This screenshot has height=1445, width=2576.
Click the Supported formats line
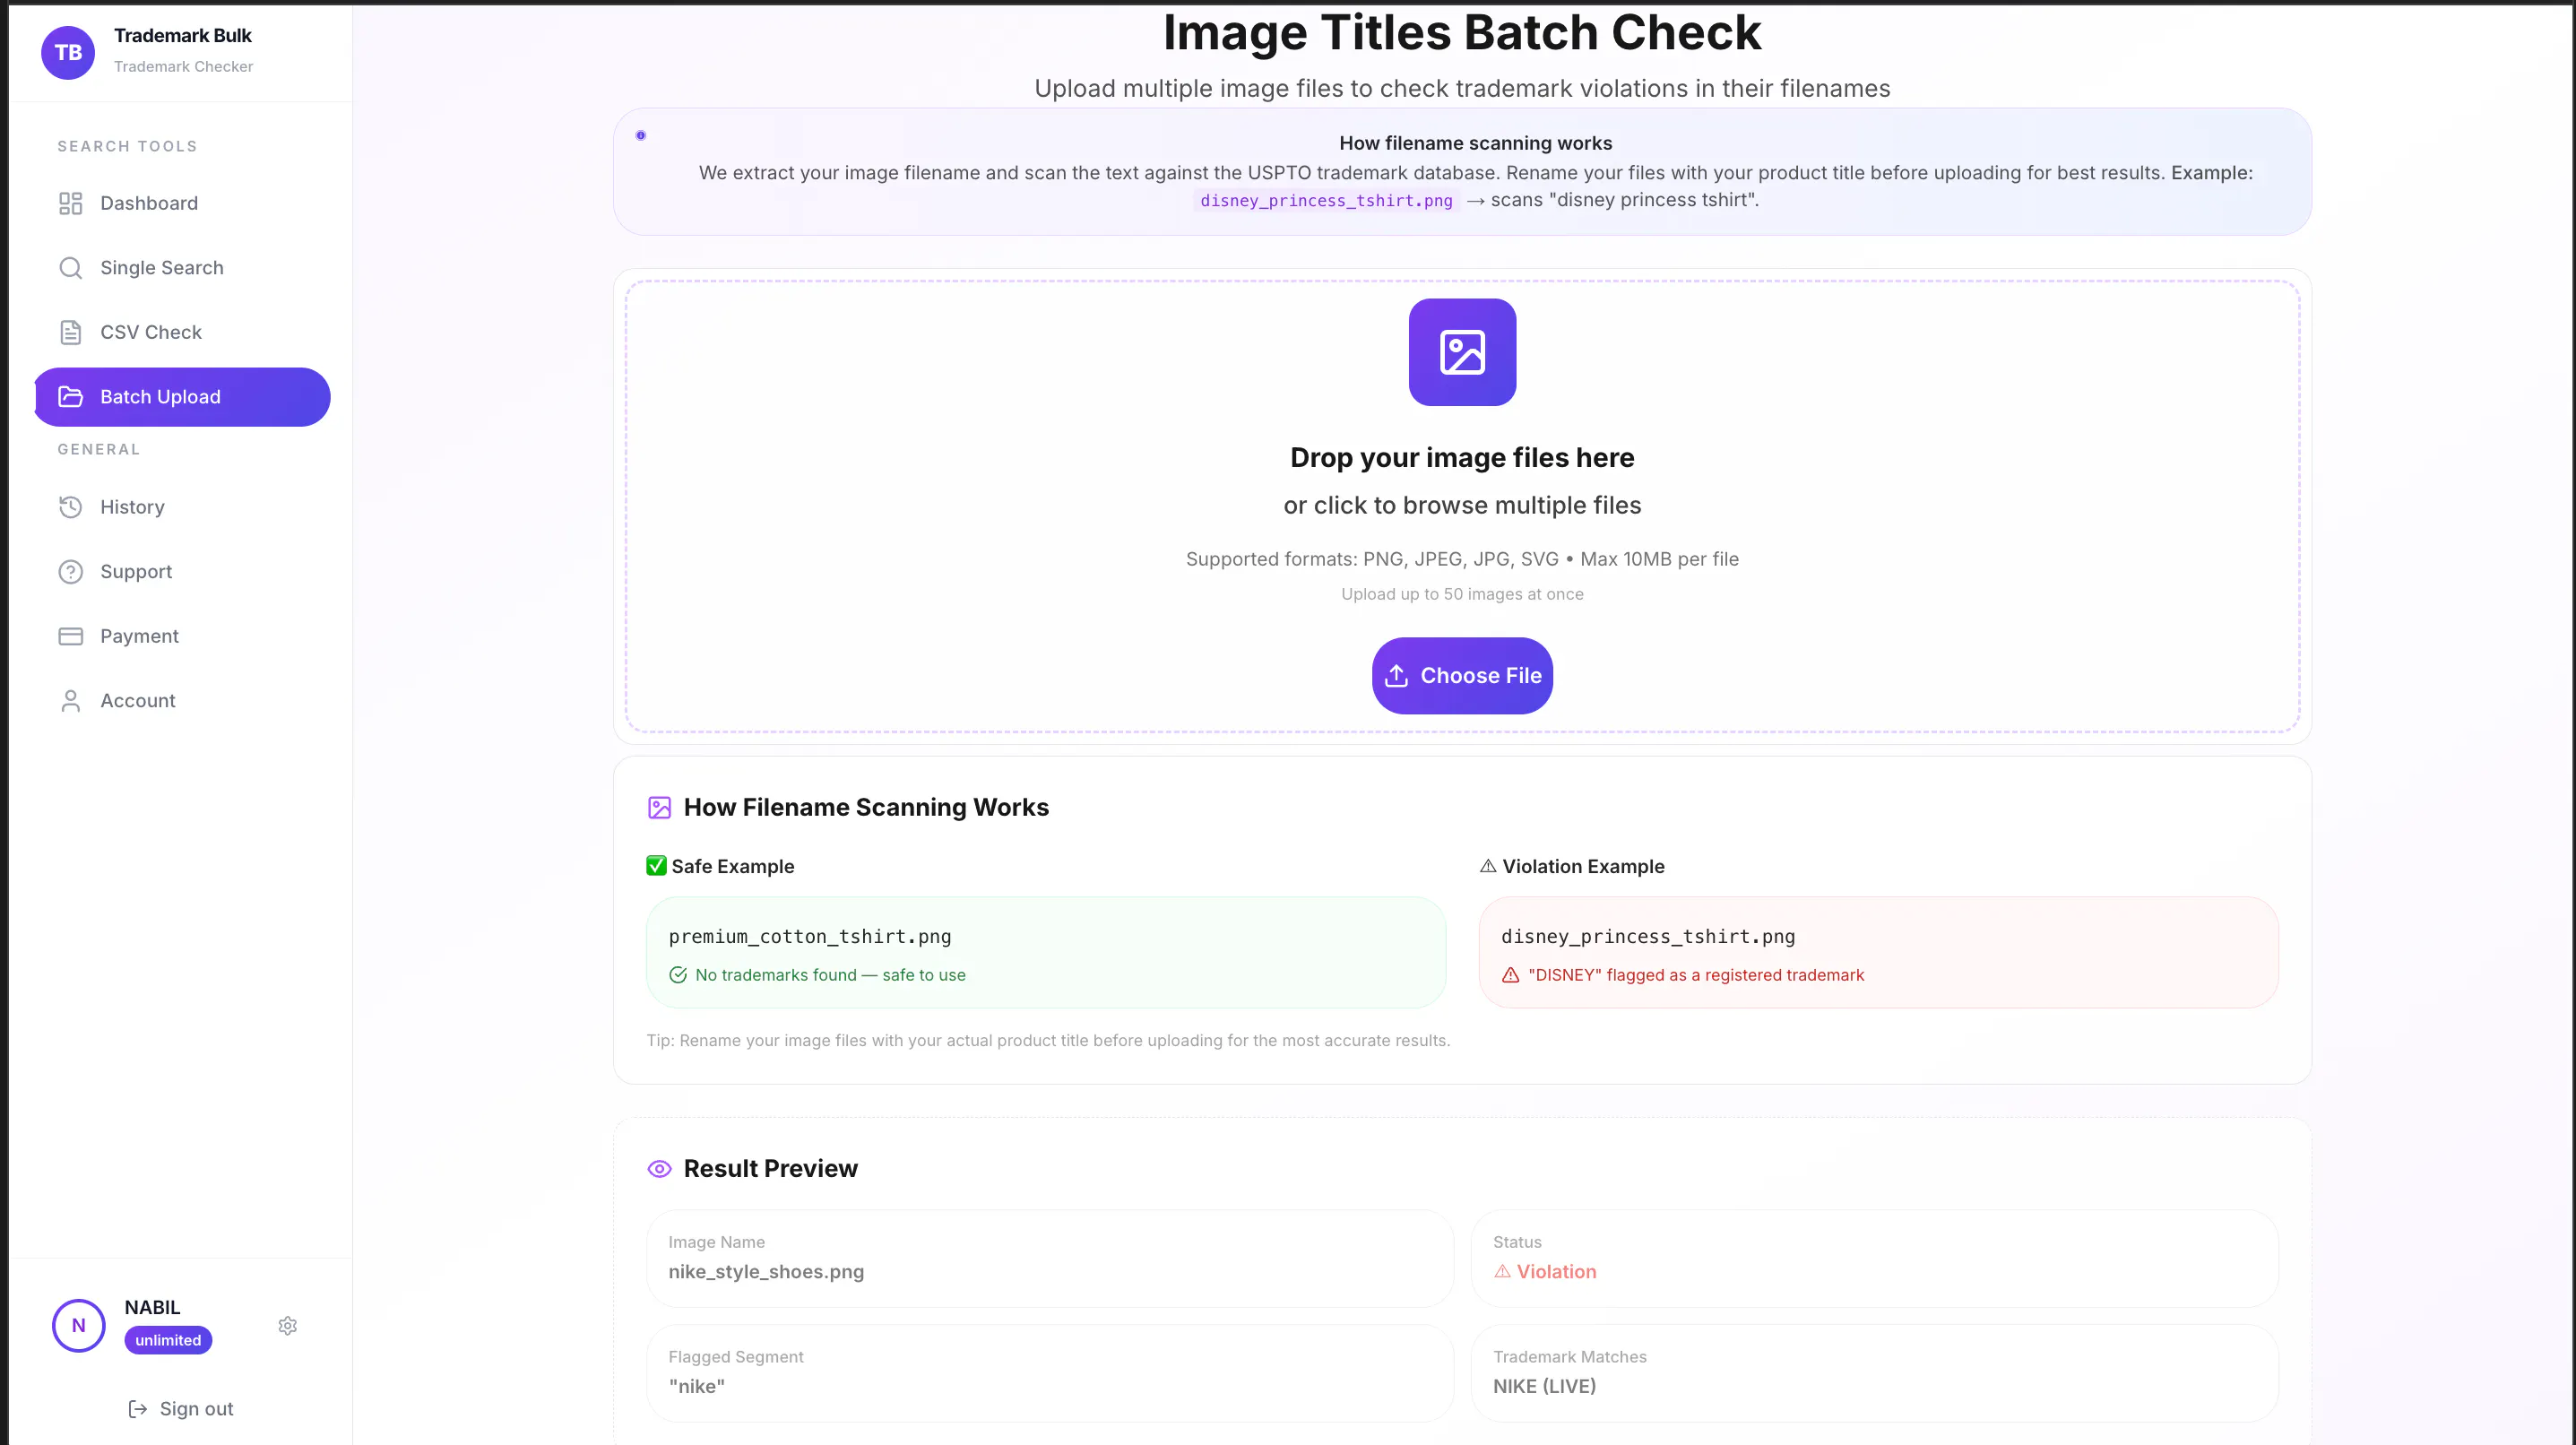click(x=1462, y=559)
